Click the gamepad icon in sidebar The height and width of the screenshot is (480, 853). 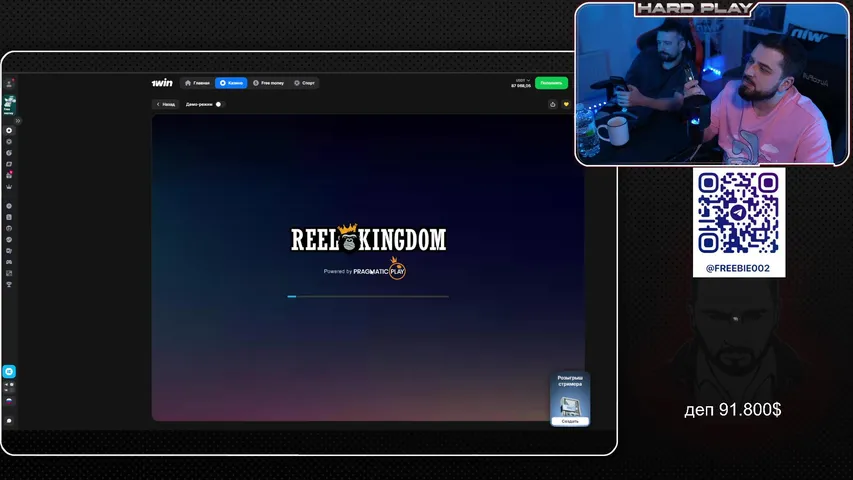[9, 262]
